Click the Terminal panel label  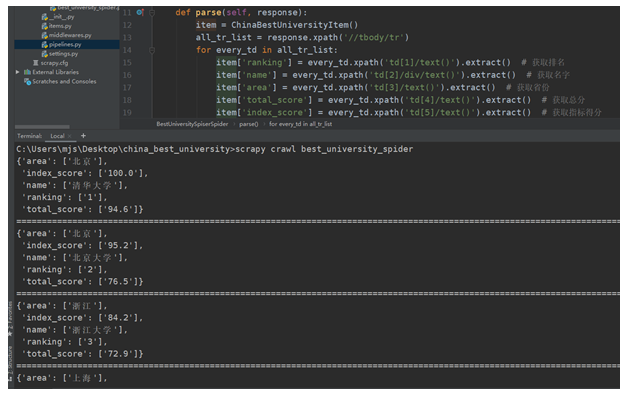29,136
